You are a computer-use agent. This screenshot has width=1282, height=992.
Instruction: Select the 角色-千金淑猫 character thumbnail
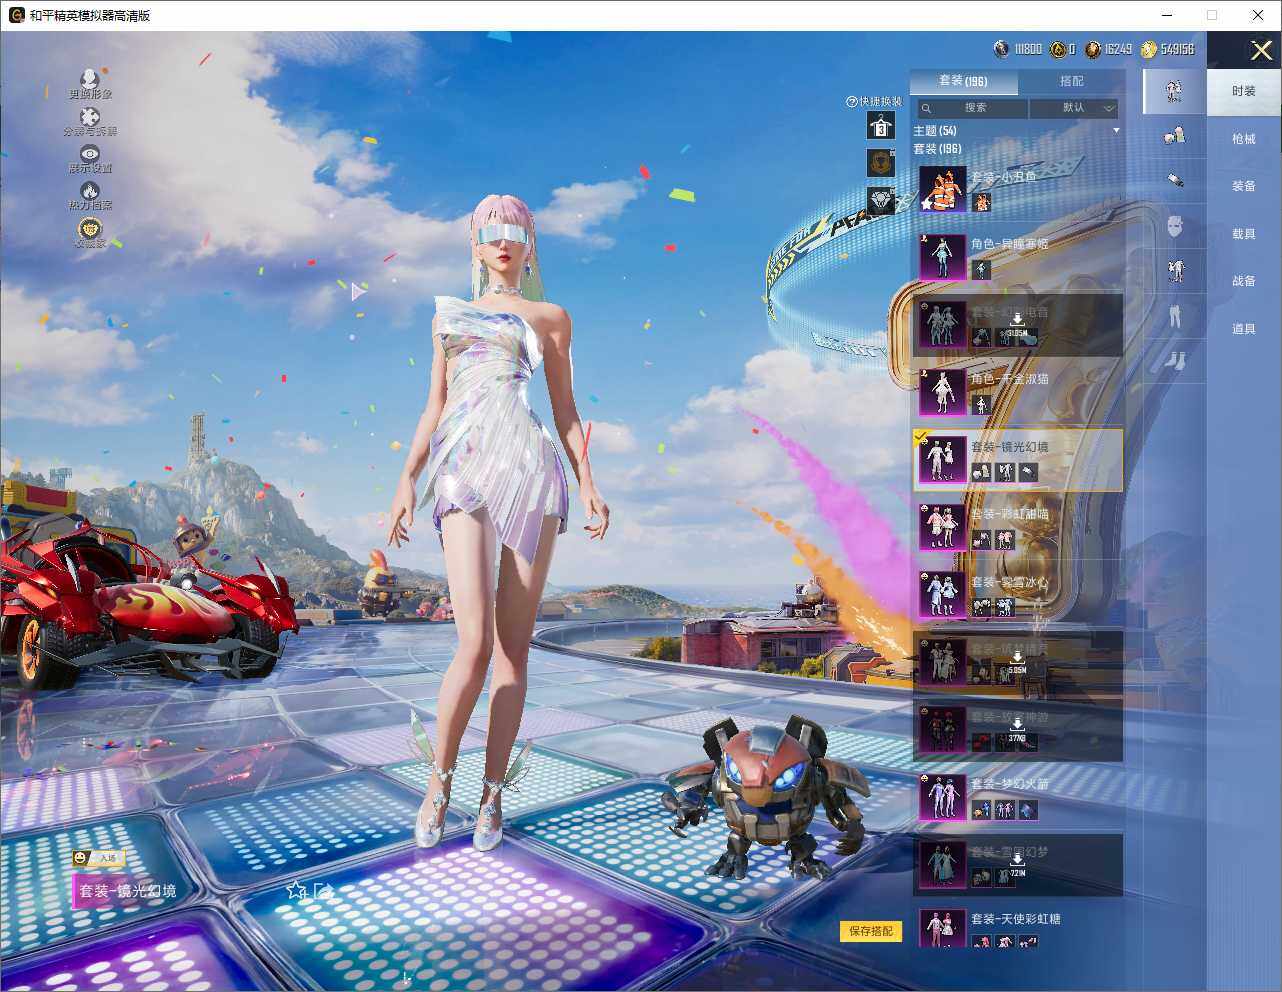coord(943,391)
